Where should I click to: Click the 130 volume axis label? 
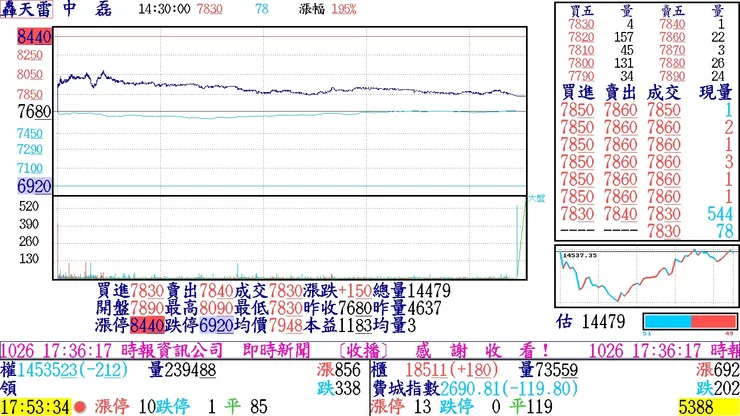tap(29, 259)
